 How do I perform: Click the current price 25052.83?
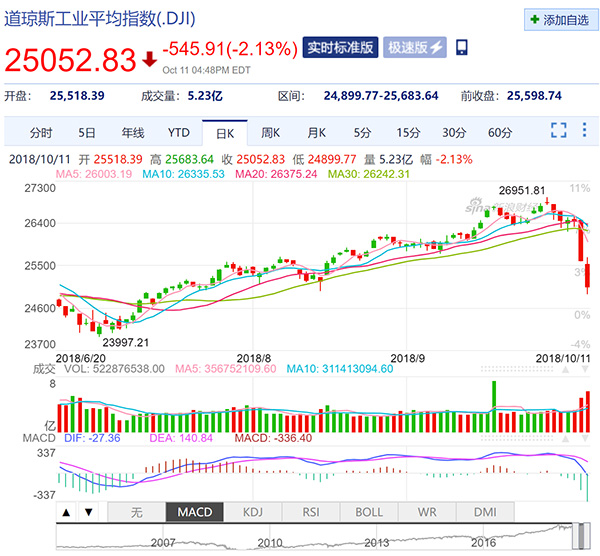point(70,60)
